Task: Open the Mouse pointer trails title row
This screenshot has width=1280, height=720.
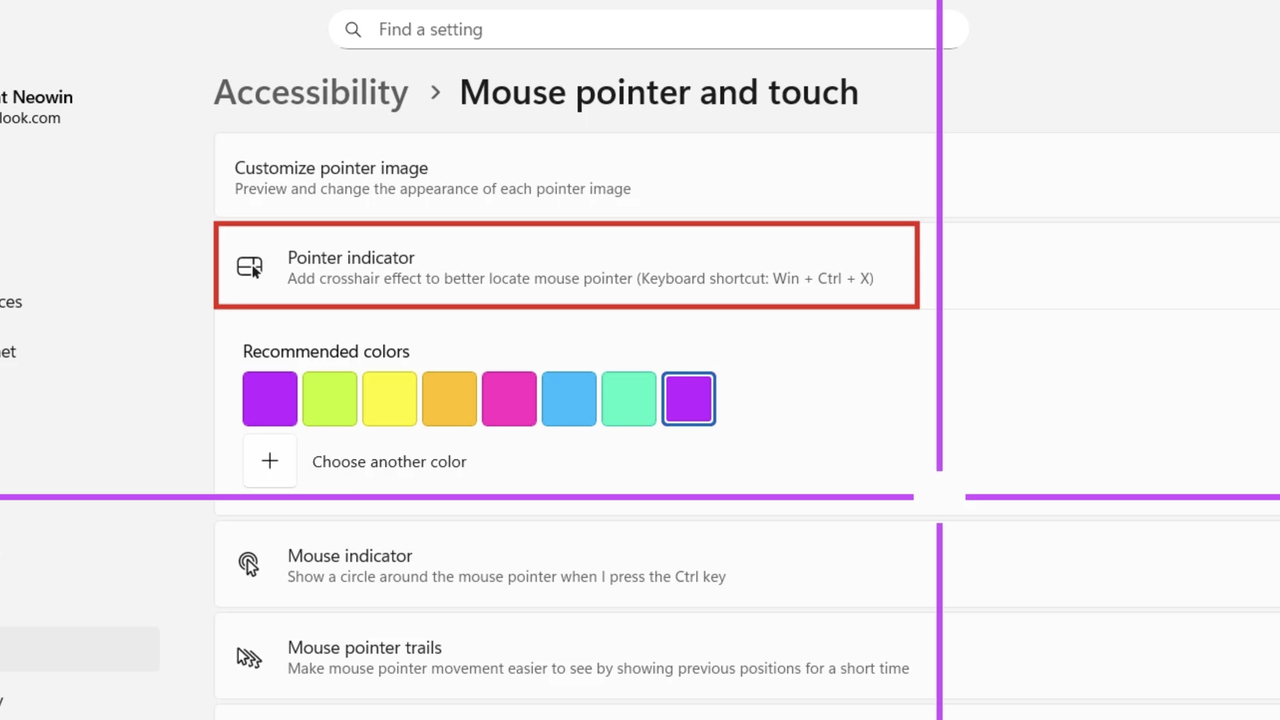Action: click(365, 648)
